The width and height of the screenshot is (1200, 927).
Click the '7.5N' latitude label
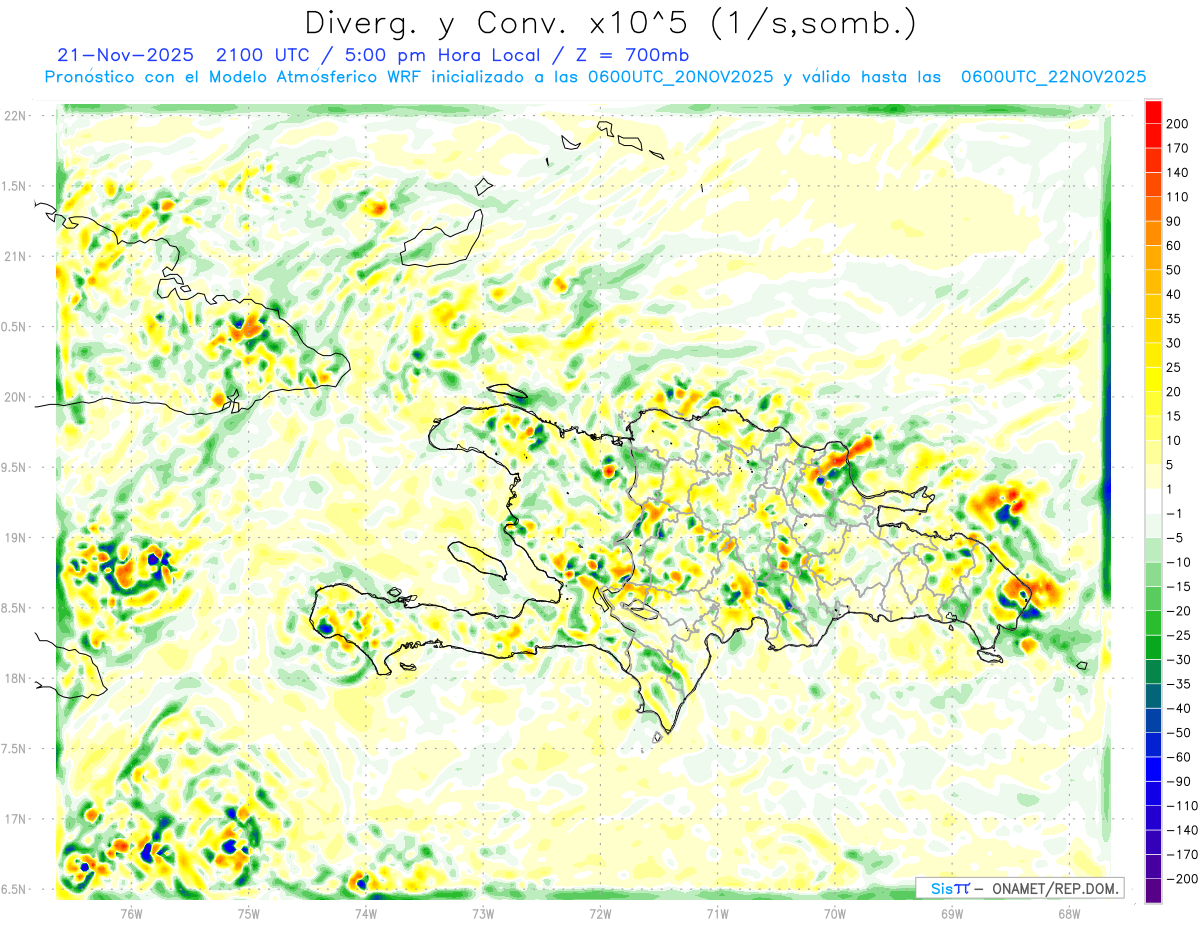[13, 749]
